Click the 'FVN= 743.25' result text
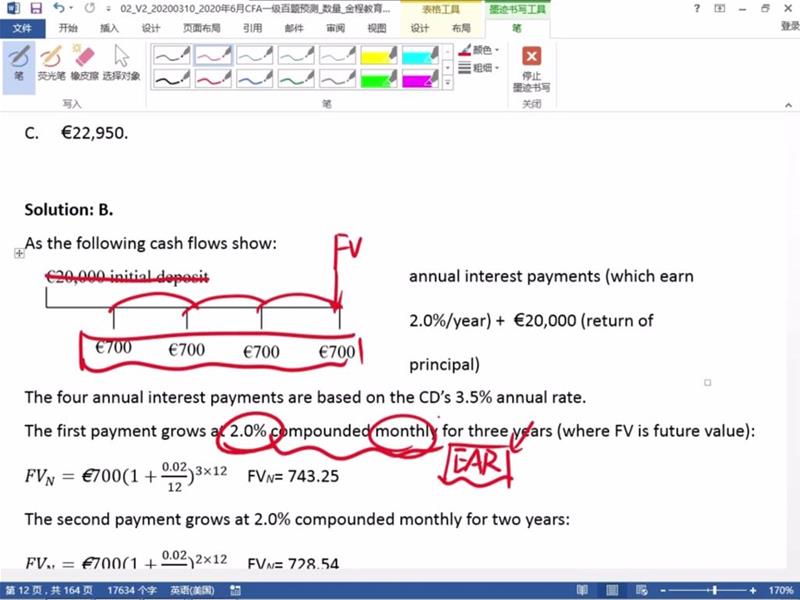The width and height of the screenshot is (800, 600). point(293,476)
